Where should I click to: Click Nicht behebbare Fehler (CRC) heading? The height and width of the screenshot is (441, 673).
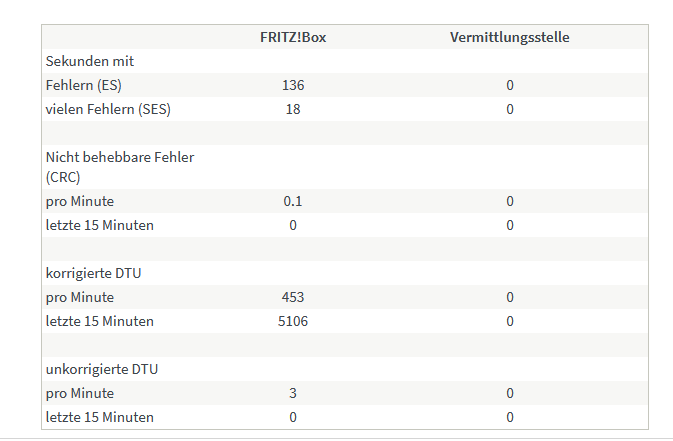120,167
